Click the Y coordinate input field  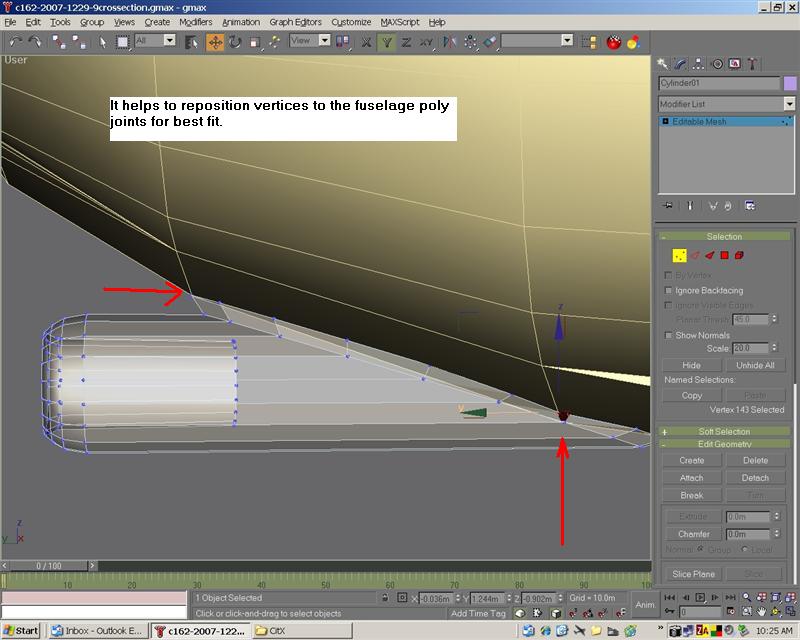pyautogui.click(x=487, y=599)
